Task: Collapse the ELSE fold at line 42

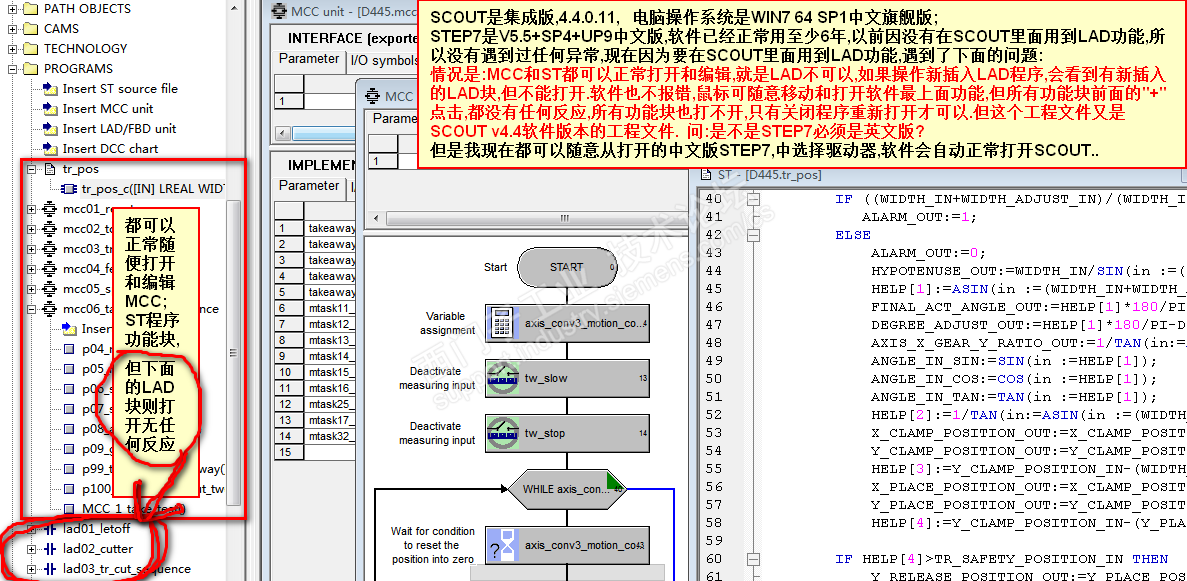Action: coord(753,236)
